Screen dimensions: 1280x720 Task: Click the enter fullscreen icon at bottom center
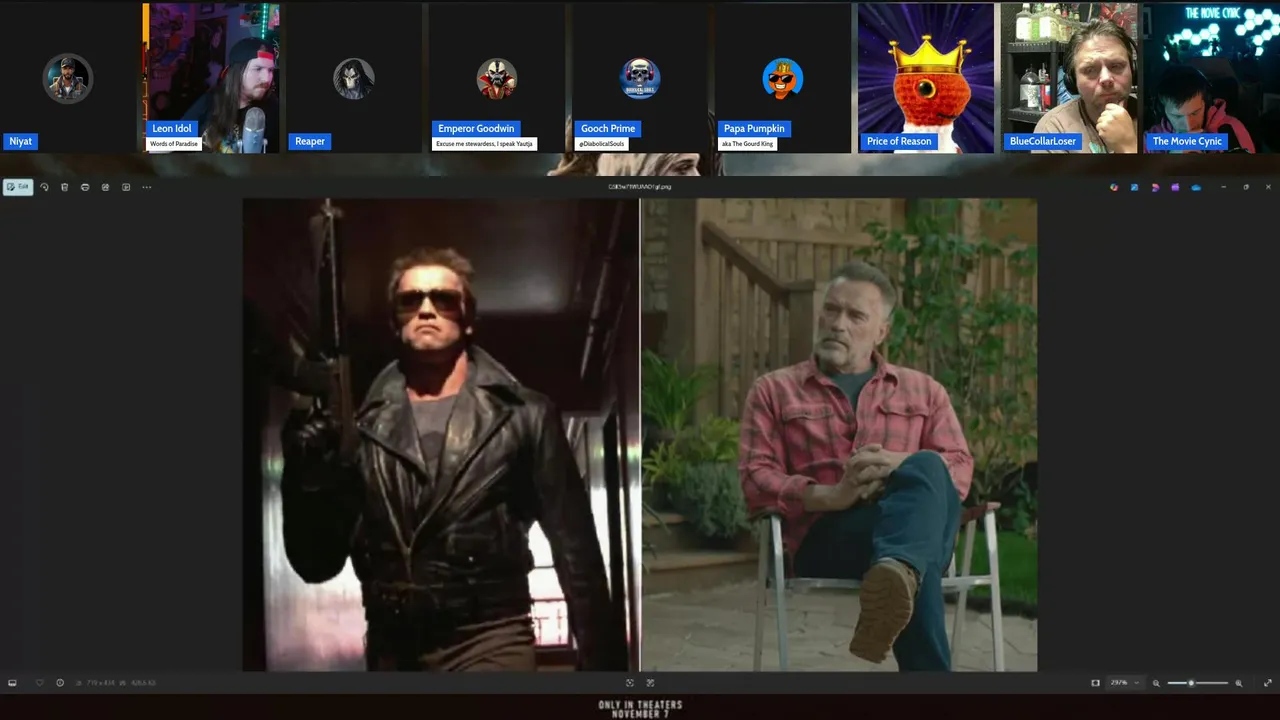tap(630, 683)
